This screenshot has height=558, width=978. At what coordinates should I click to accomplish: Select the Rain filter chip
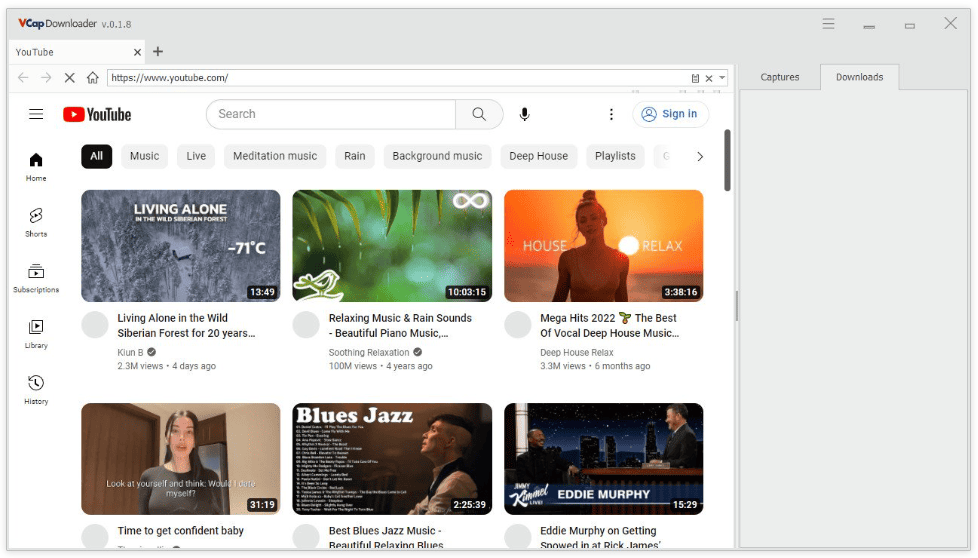click(355, 156)
